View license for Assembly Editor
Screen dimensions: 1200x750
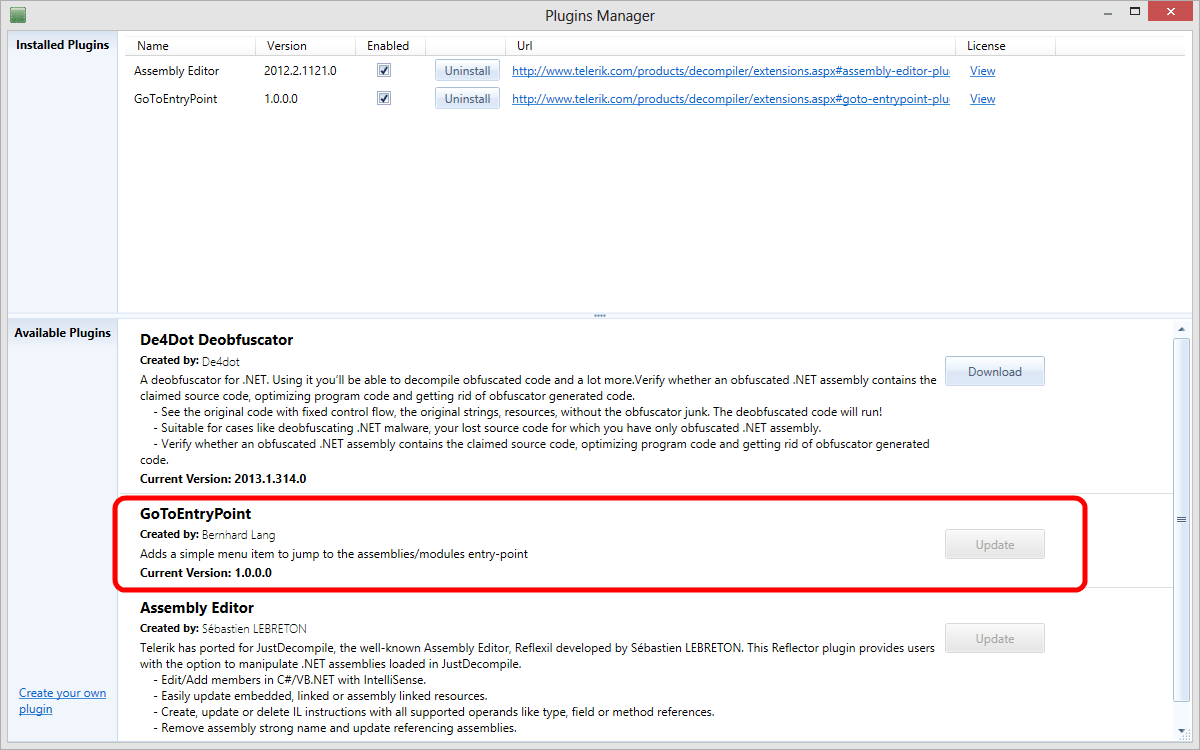click(982, 71)
